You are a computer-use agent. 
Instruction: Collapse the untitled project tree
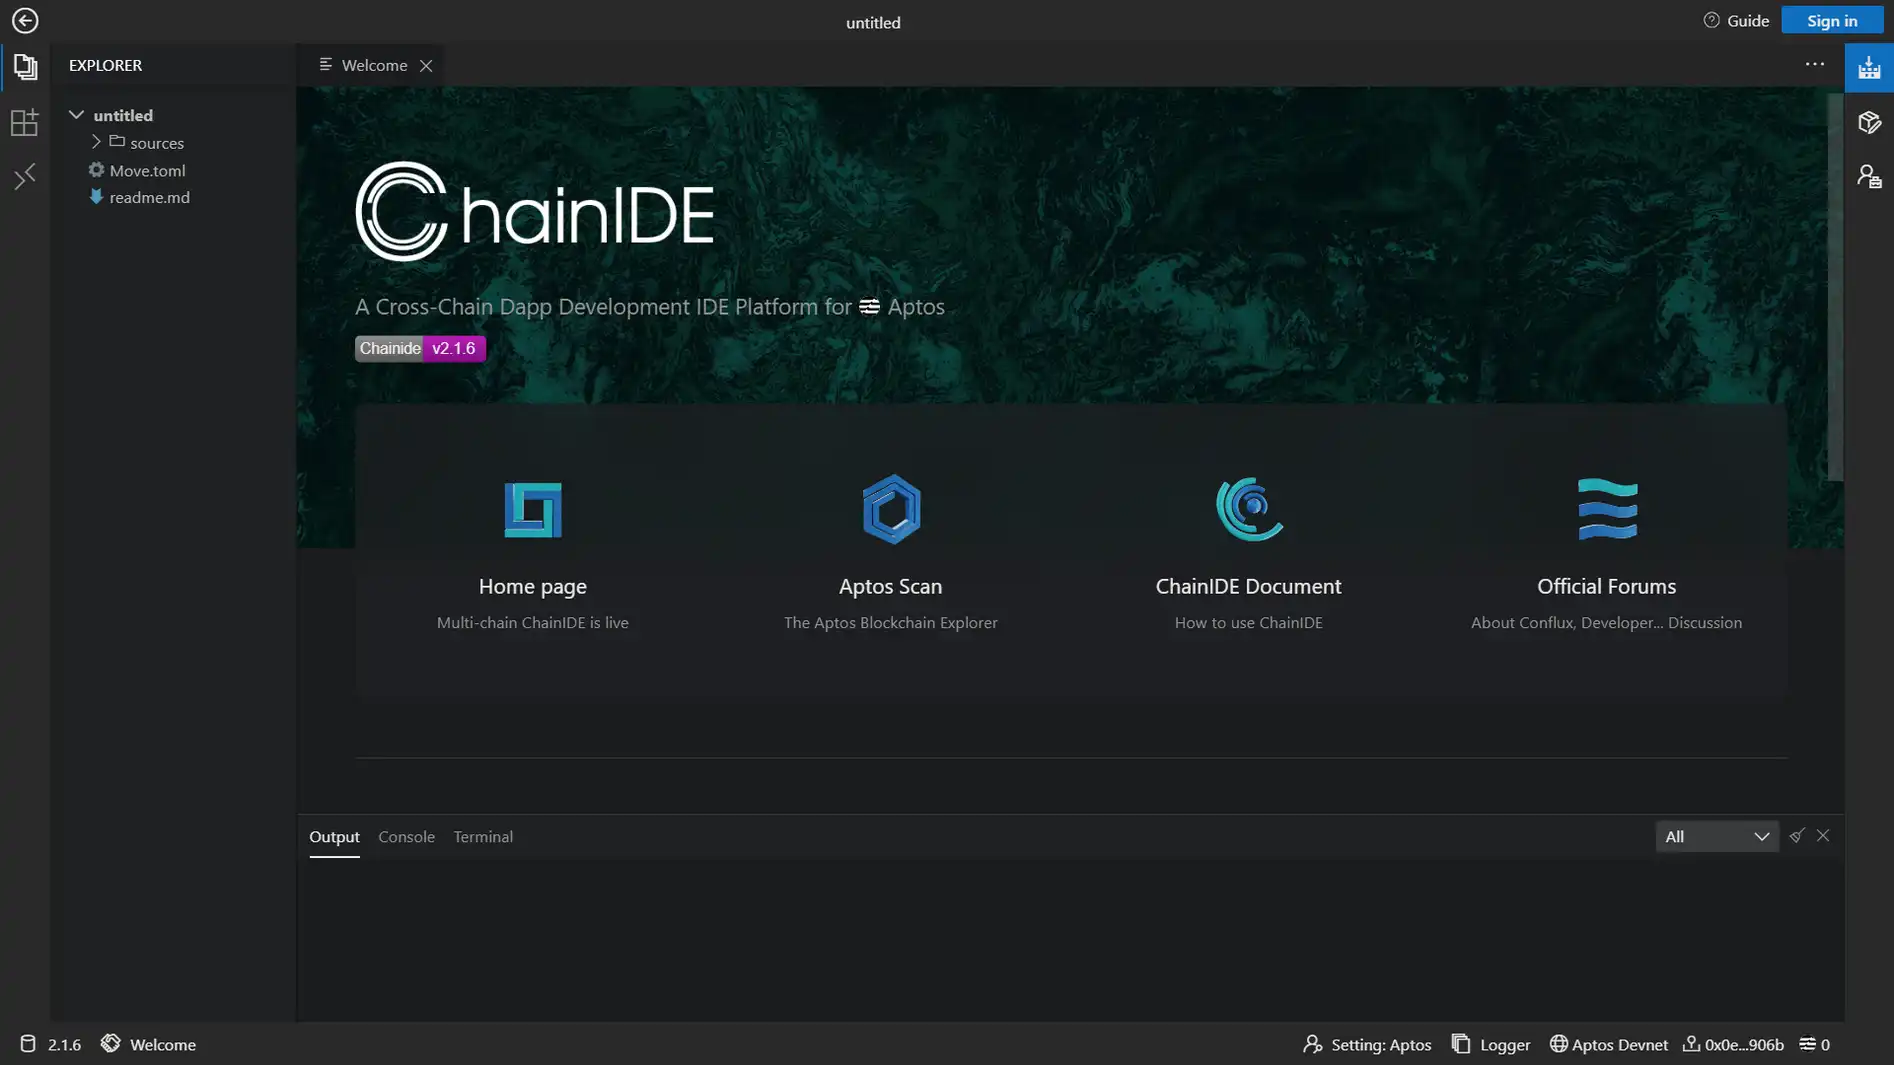76,115
